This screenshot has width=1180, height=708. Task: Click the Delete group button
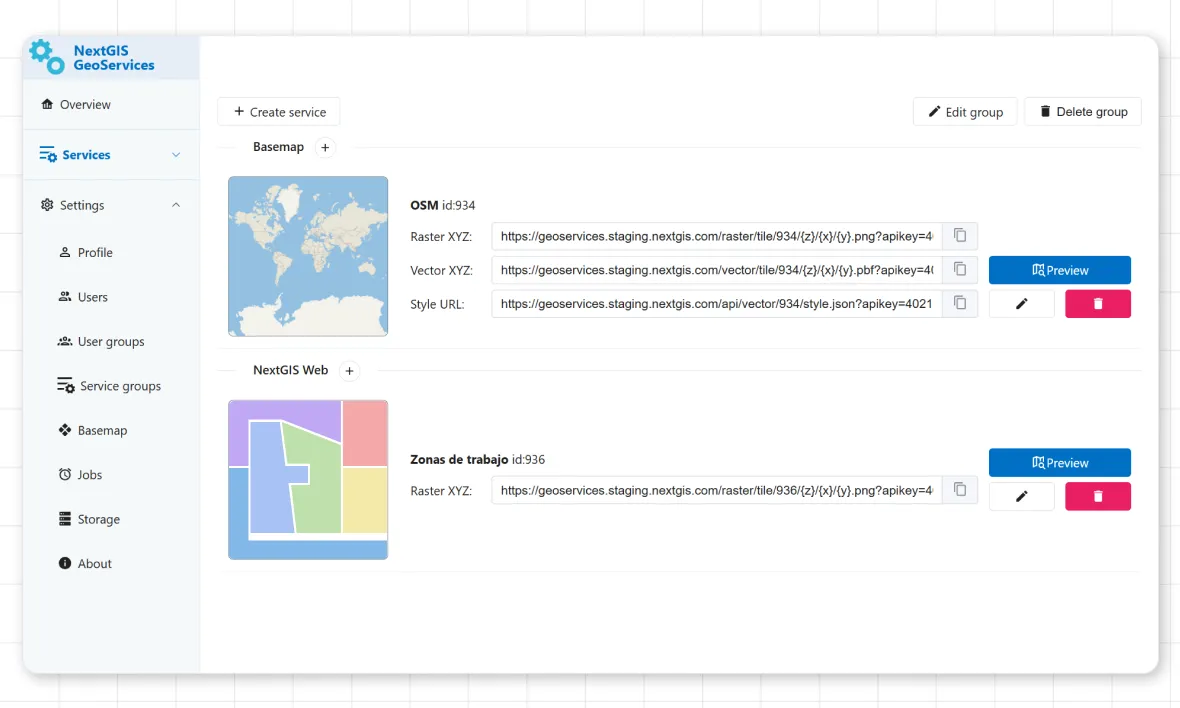click(1082, 111)
